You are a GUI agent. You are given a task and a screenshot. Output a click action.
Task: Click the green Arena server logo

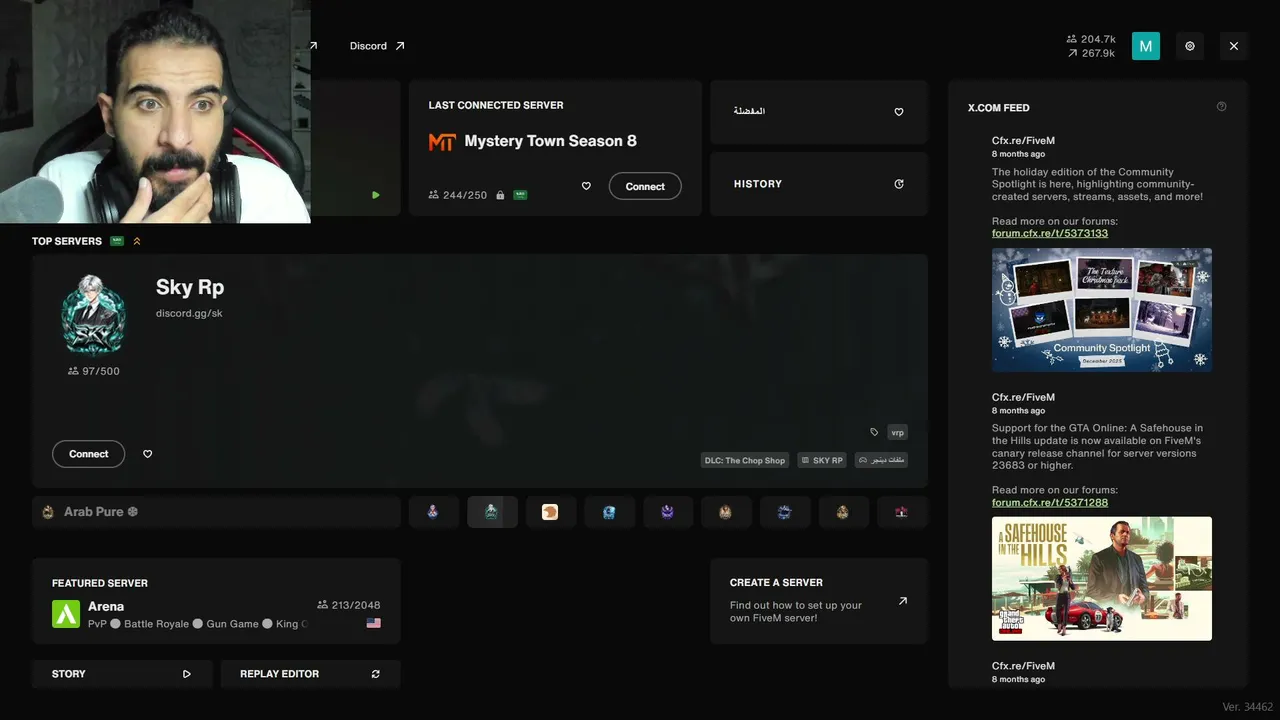coord(66,614)
